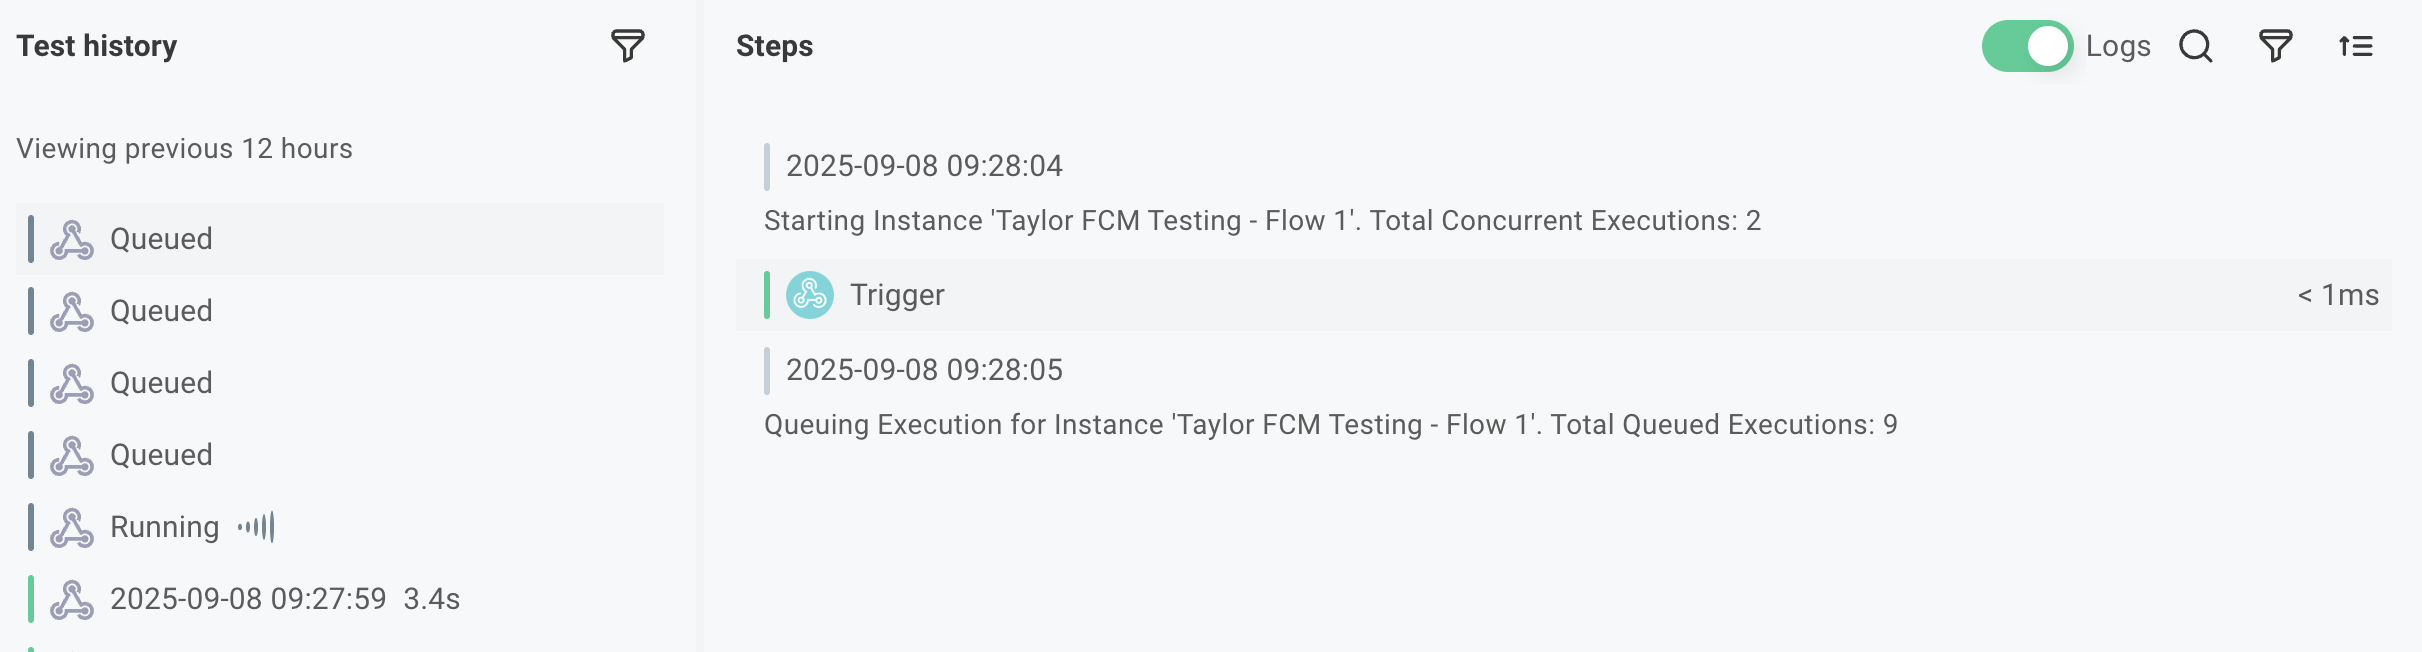Select the fourth Queued execution
The width and height of the screenshot is (2422, 652).
[x=161, y=455]
